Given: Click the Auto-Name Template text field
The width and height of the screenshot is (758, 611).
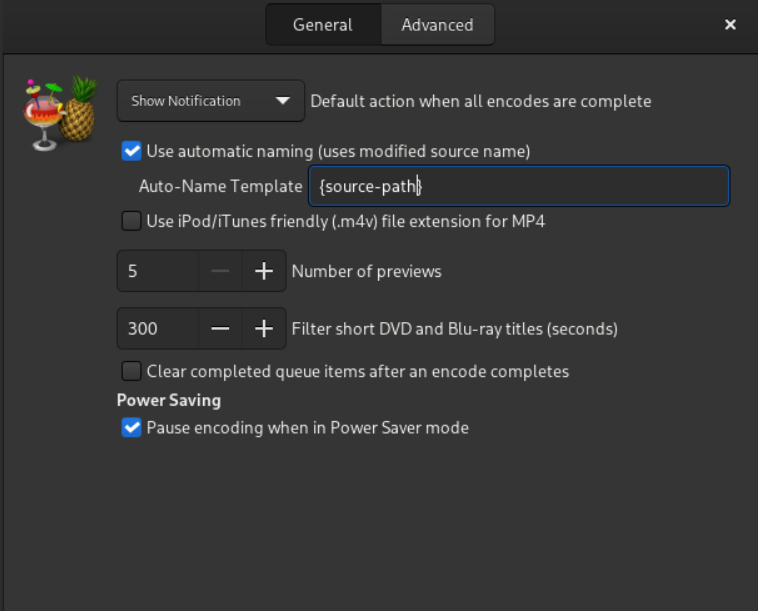Looking at the screenshot, I should [519, 186].
